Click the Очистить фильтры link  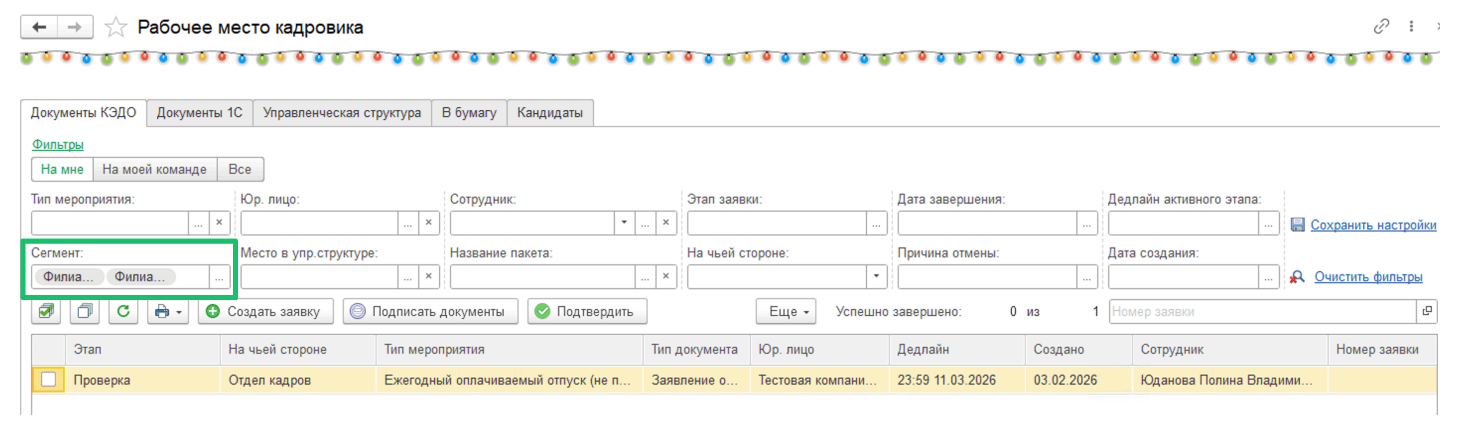[x=1369, y=277]
